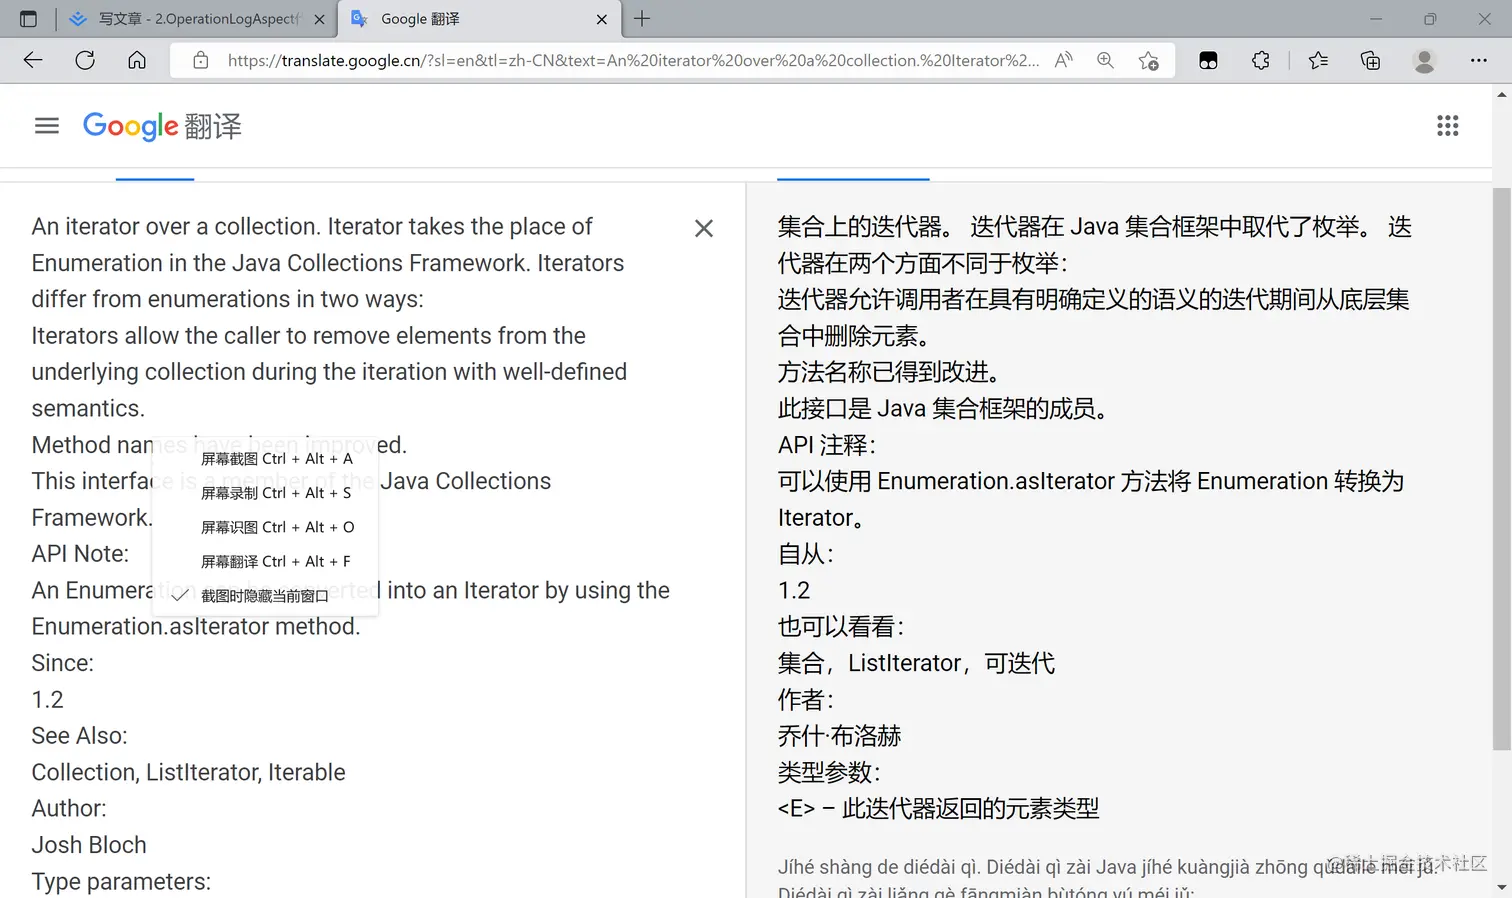Click translated text '乔什·布洛赫'
The height and width of the screenshot is (898, 1512).
click(840, 736)
